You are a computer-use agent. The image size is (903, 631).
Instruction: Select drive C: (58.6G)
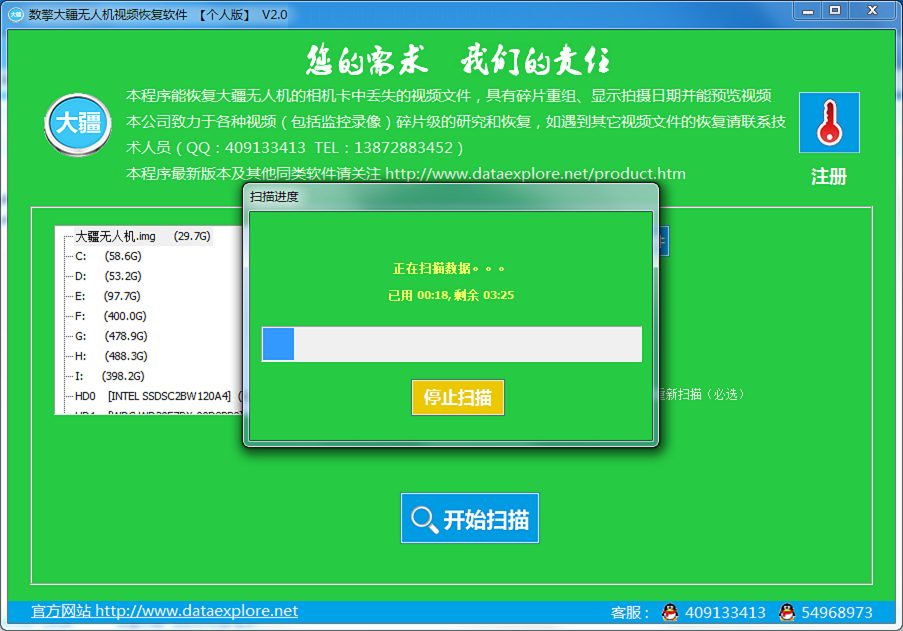tap(108, 256)
